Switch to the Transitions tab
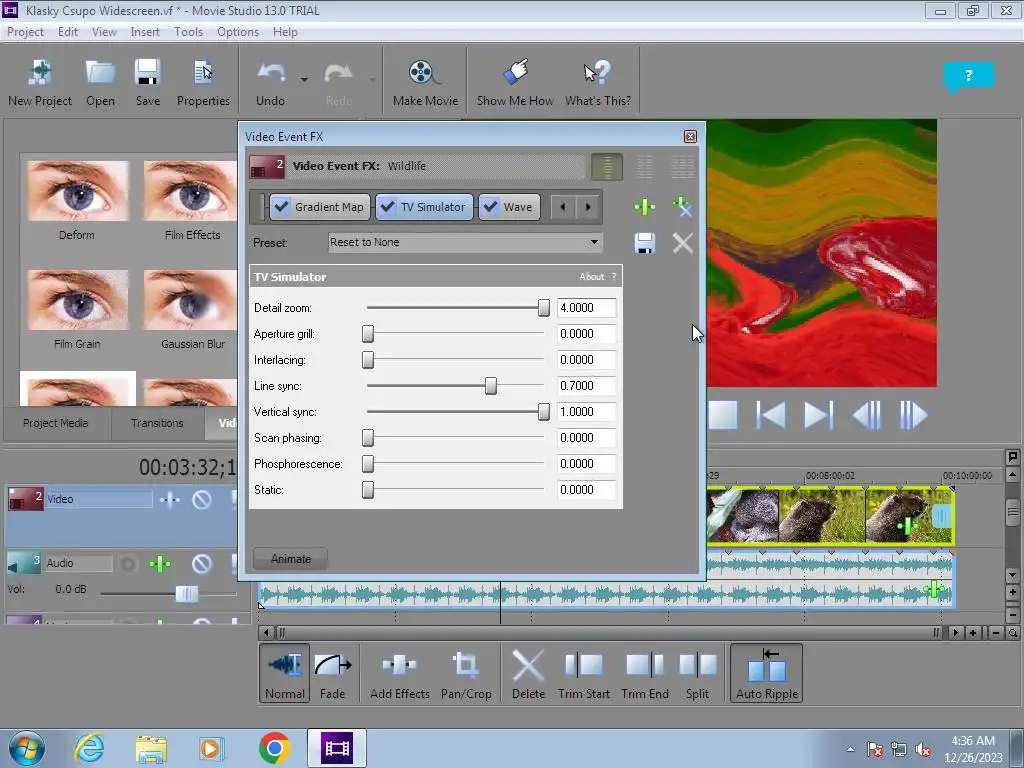 pos(157,423)
